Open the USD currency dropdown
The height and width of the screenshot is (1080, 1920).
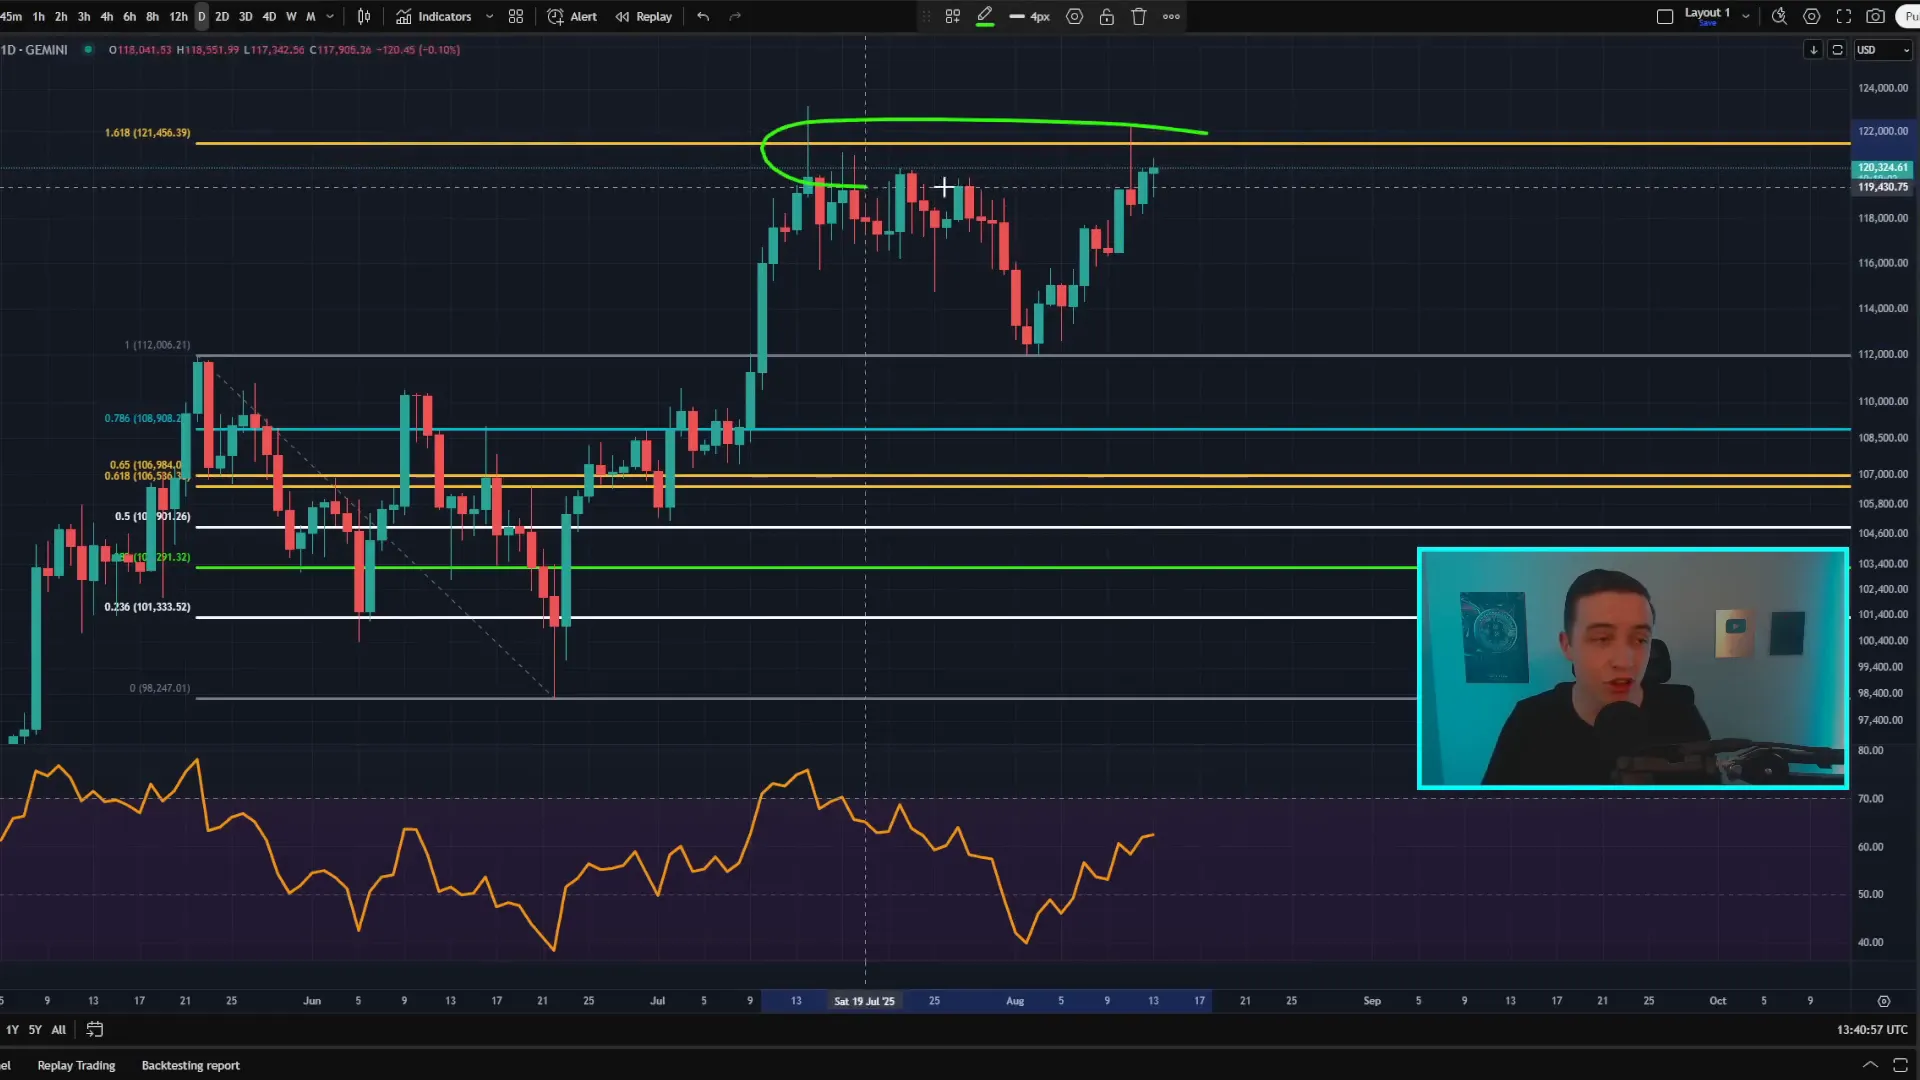pos(1883,50)
